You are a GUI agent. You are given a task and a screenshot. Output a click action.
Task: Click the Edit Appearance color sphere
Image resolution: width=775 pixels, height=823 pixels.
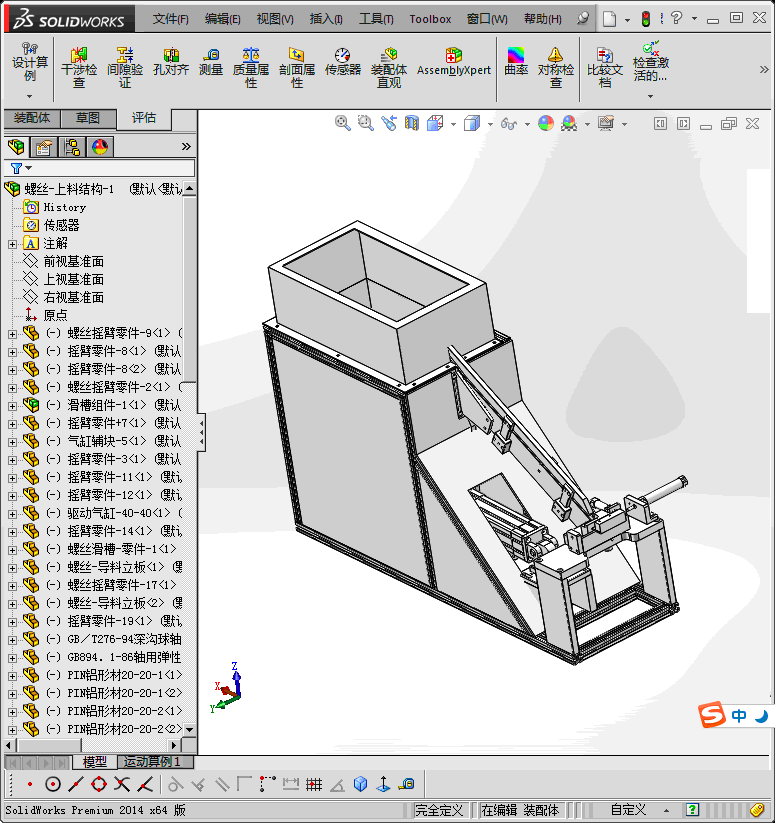click(x=546, y=123)
